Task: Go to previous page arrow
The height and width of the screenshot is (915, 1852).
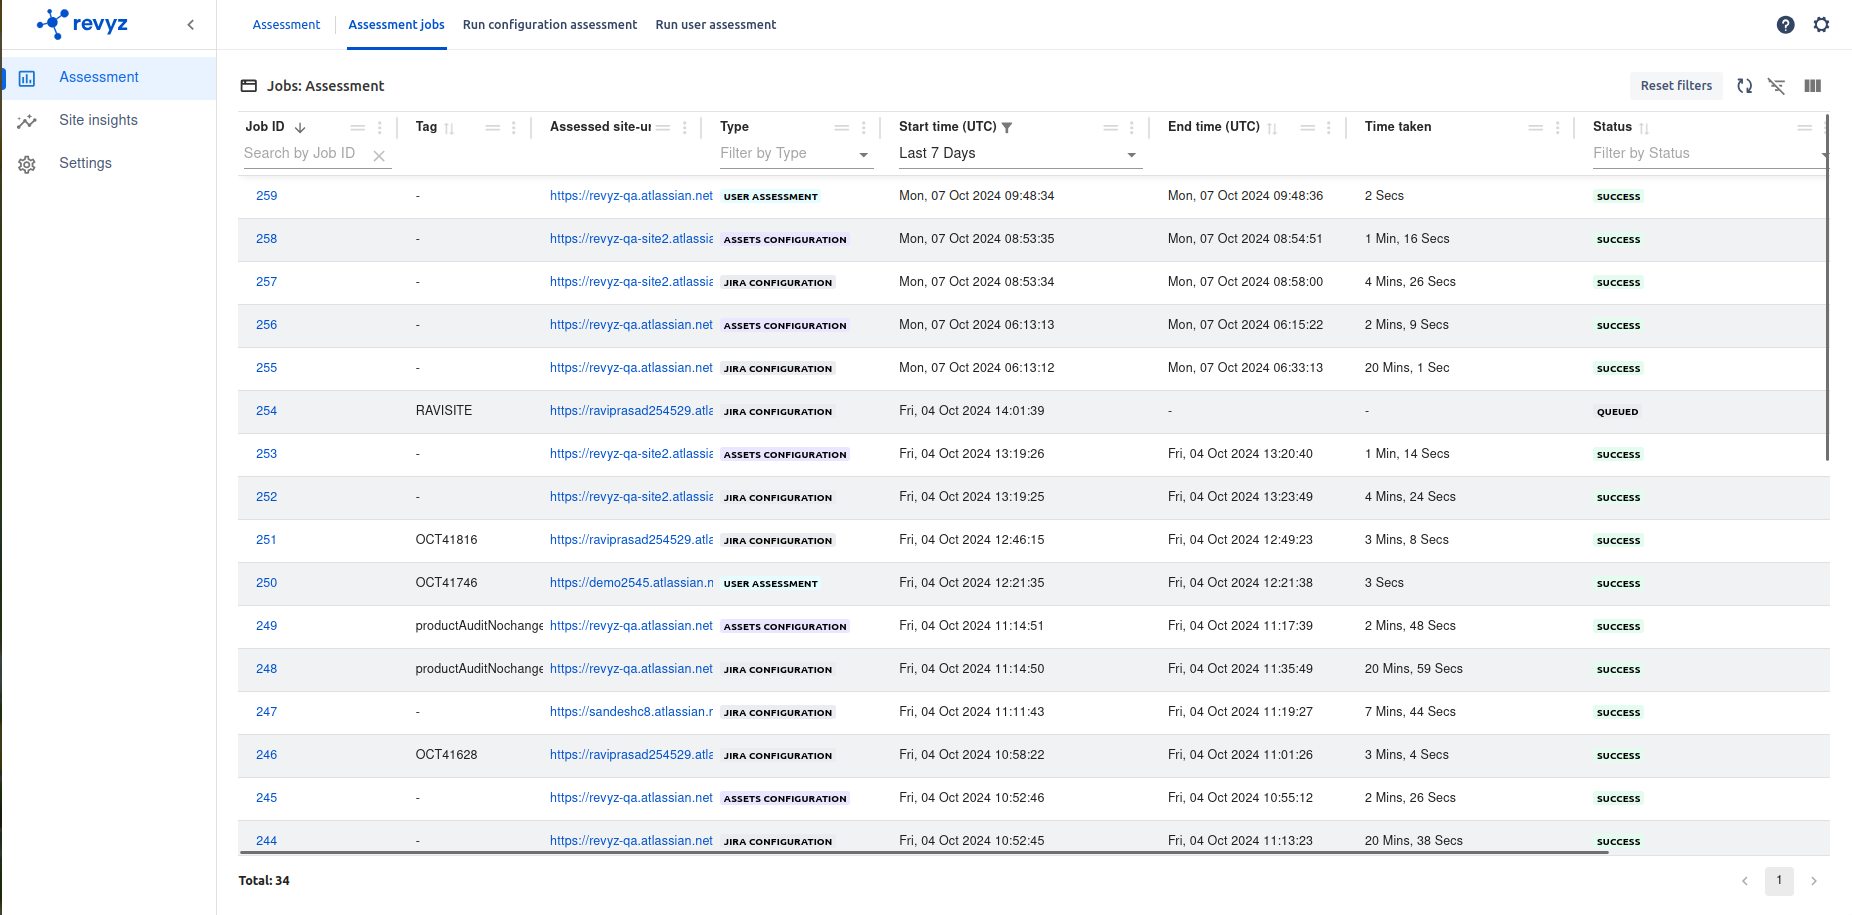Action: 1745,881
